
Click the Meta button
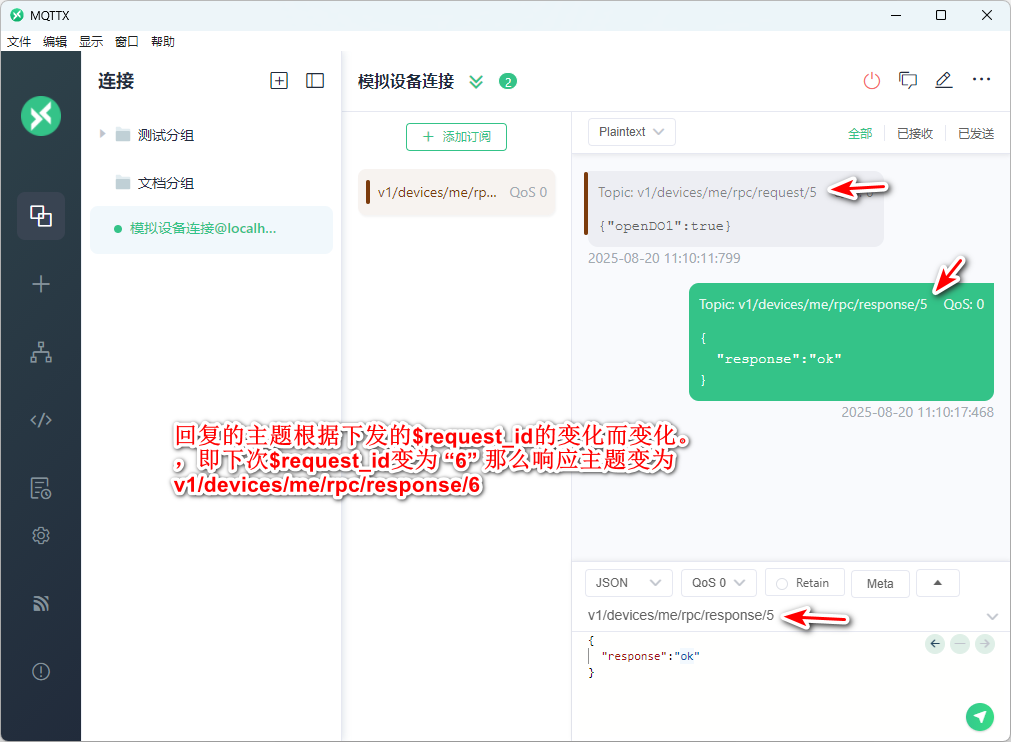[880, 584]
